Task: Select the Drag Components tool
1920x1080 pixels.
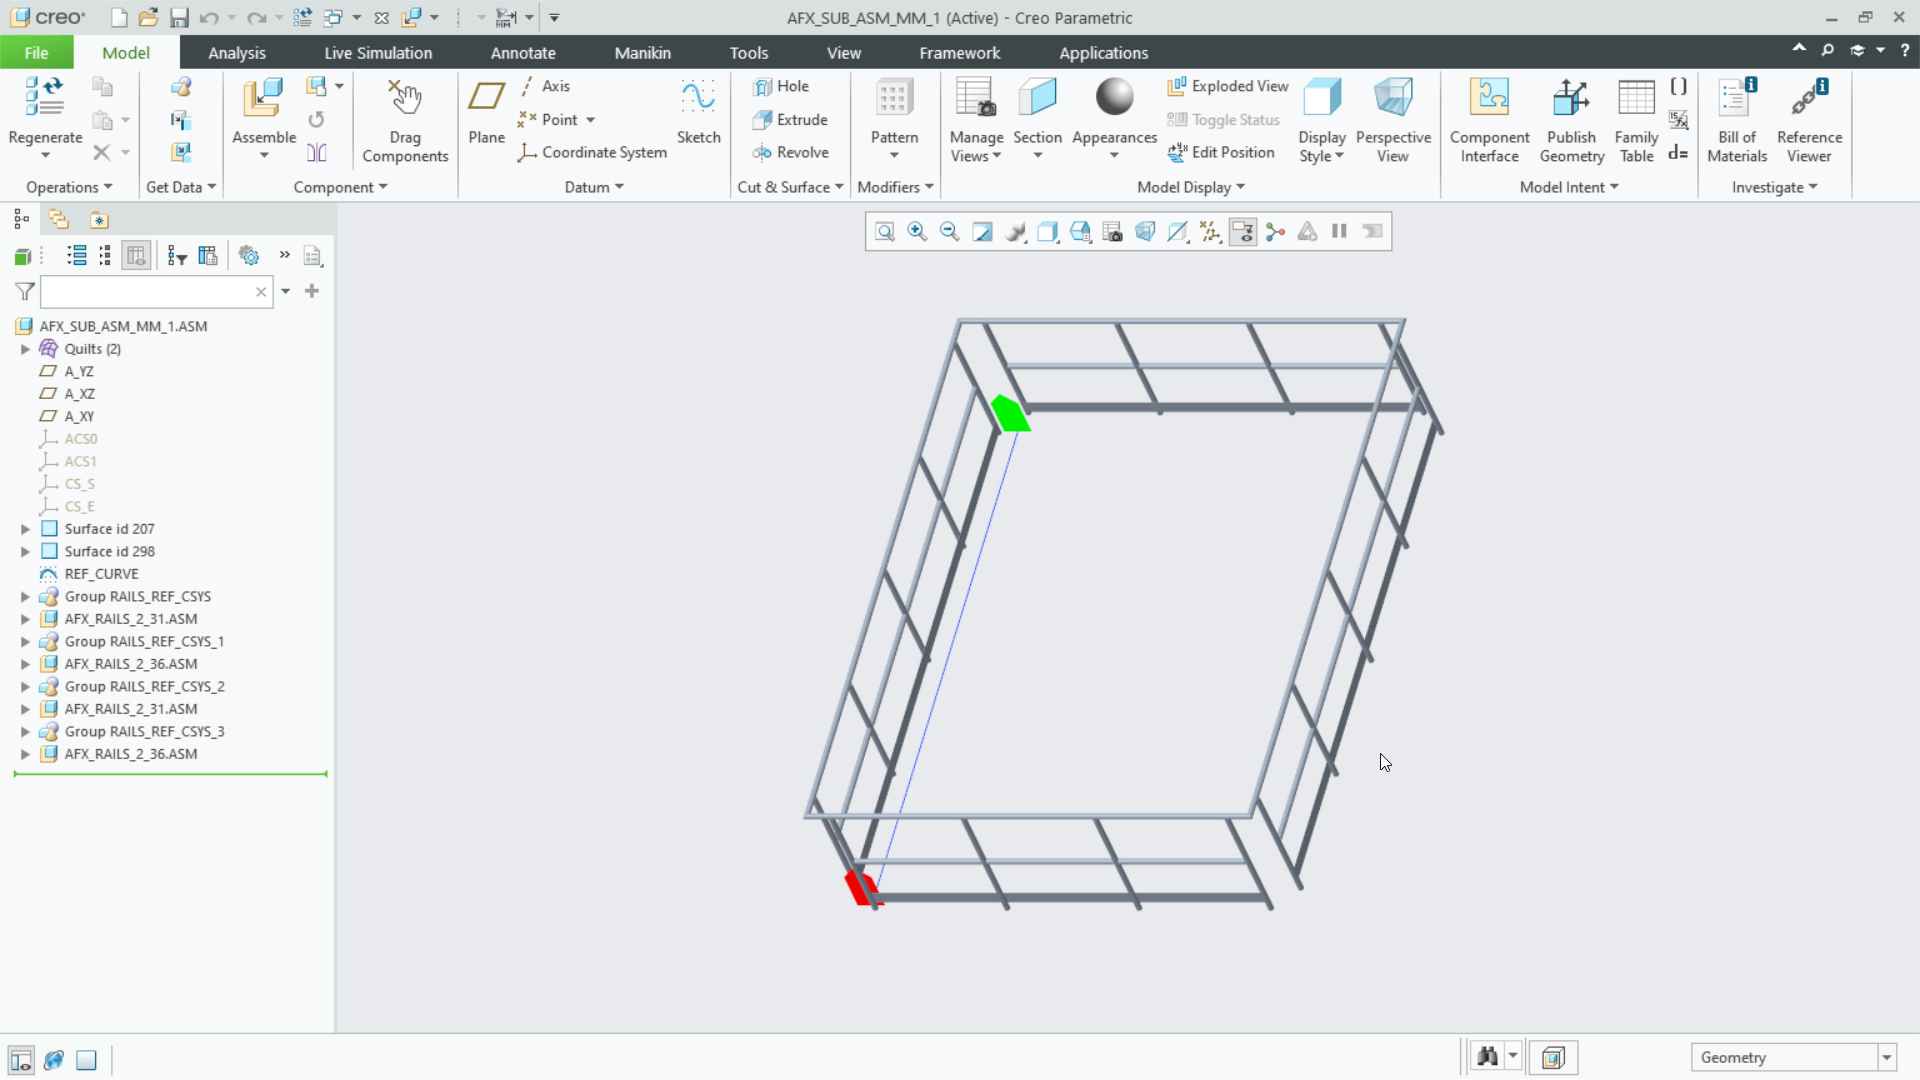Action: point(405,100)
